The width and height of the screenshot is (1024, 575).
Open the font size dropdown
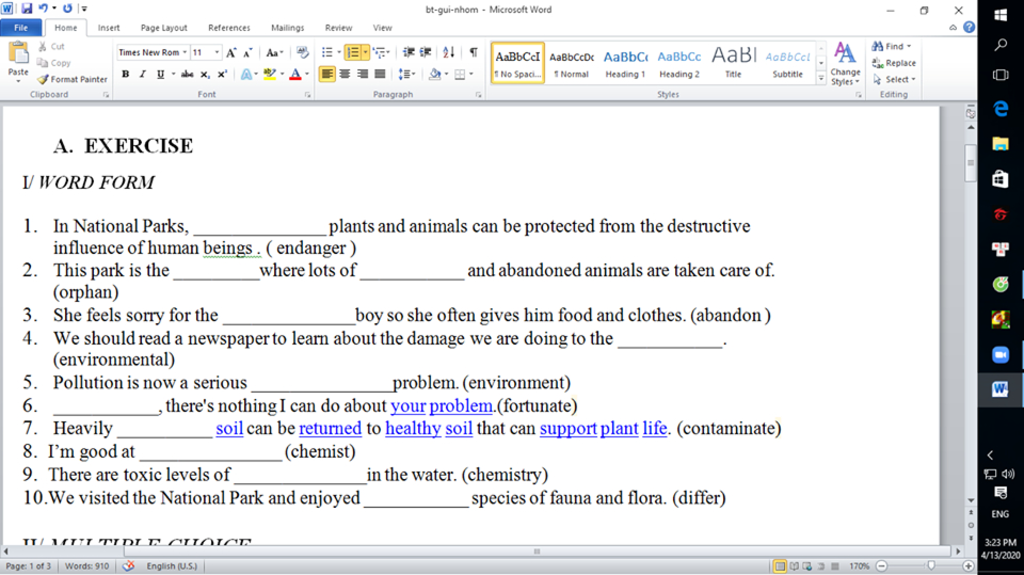pos(217,52)
